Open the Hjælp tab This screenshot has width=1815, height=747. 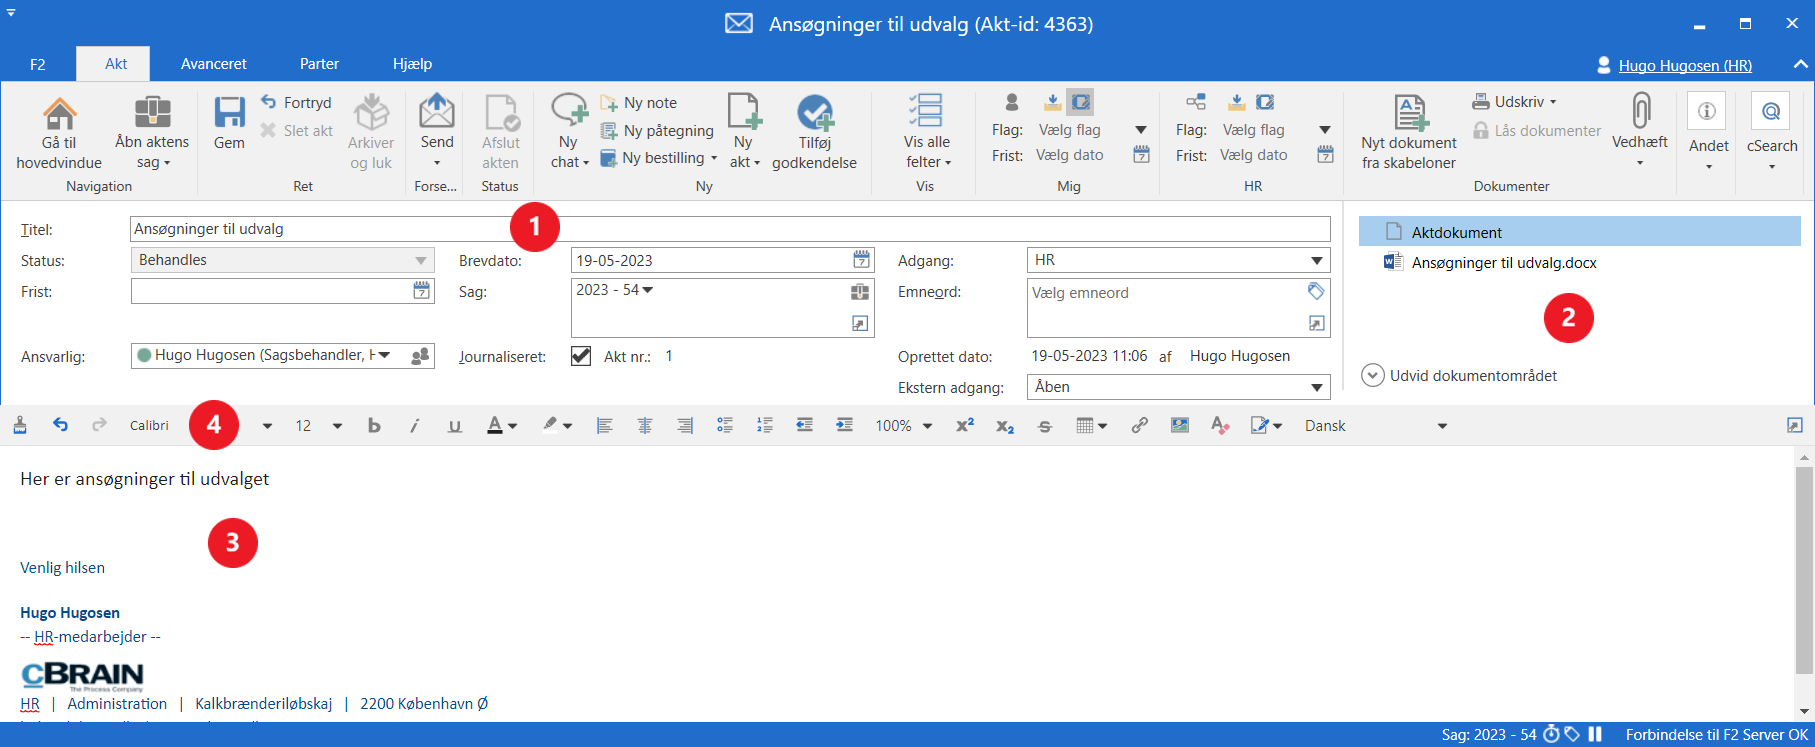pyautogui.click(x=412, y=64)
